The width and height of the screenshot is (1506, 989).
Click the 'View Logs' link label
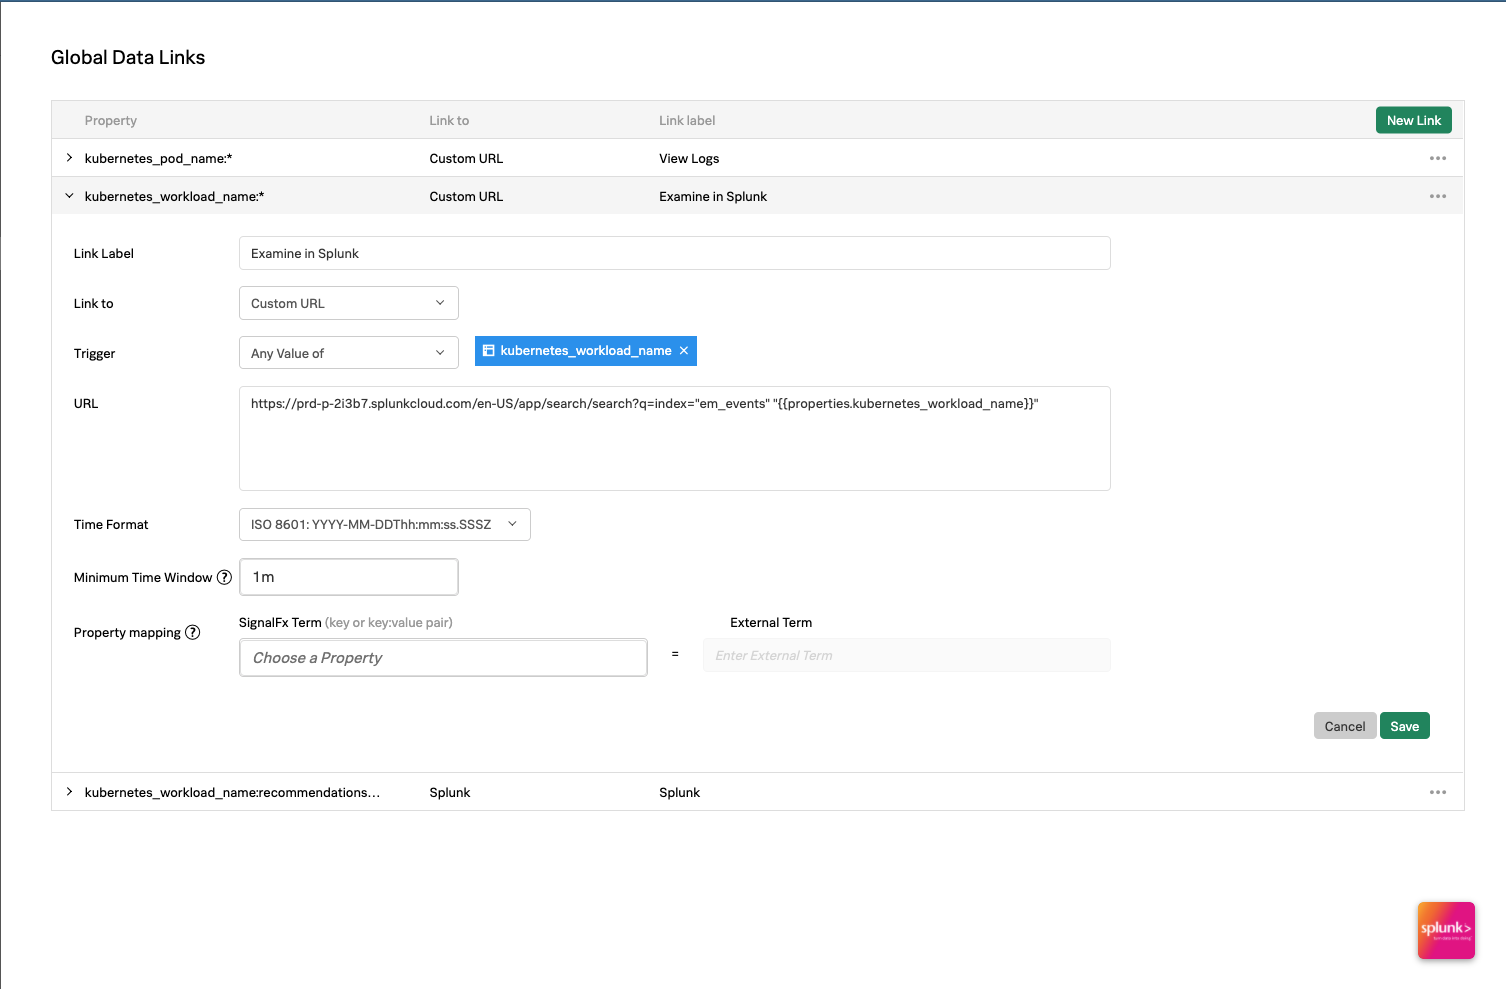point(689,158)
